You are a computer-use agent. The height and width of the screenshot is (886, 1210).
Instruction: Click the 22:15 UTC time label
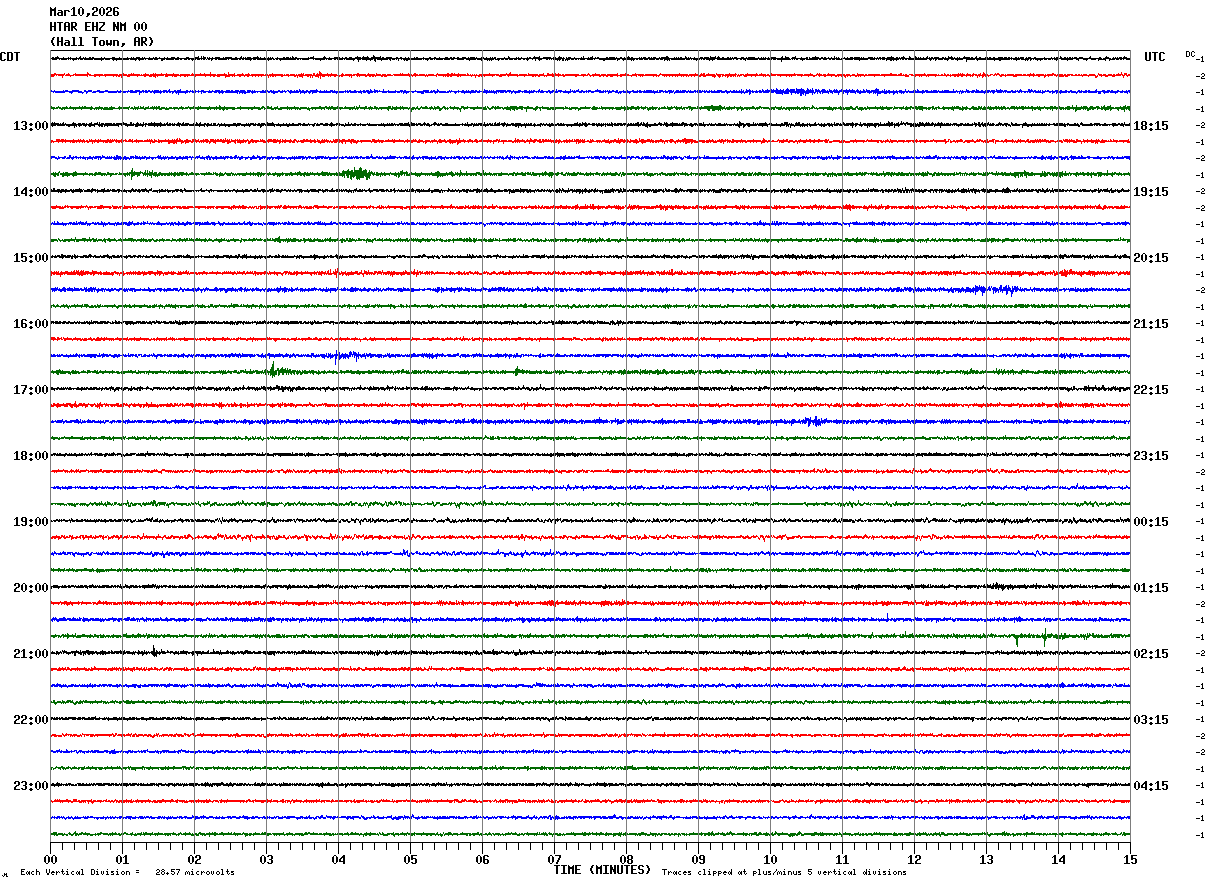point(1151,390)
